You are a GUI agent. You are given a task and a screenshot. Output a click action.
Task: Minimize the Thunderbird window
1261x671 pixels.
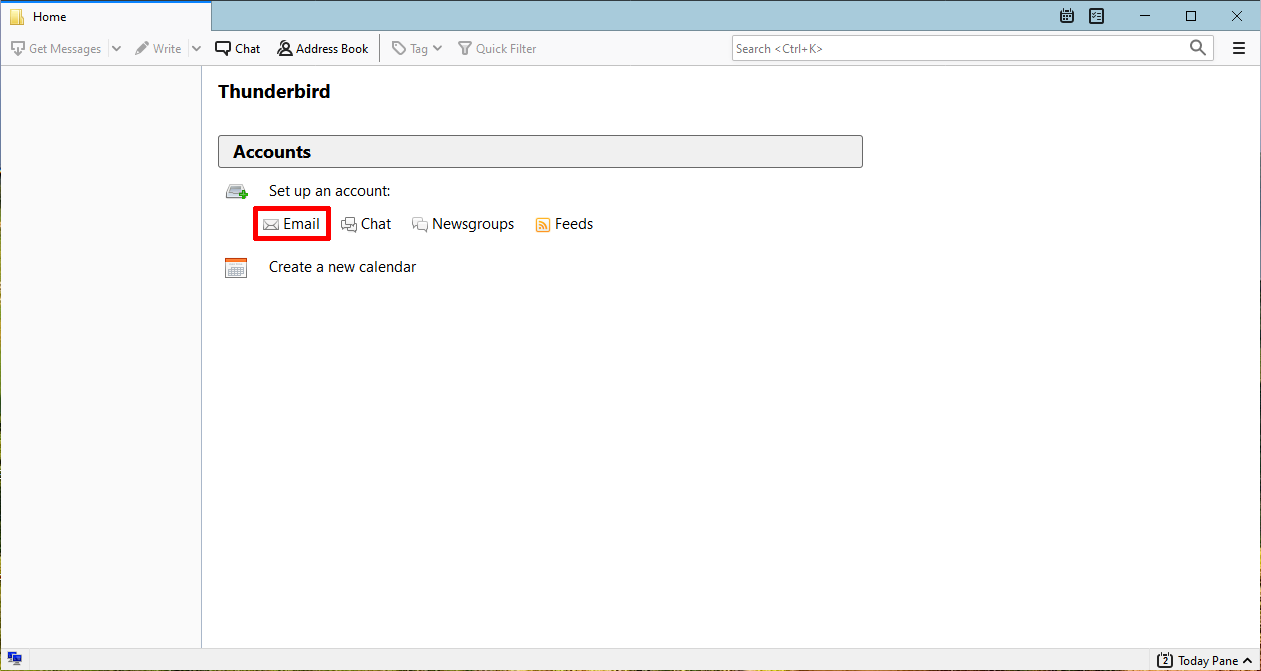point(1145,16)
